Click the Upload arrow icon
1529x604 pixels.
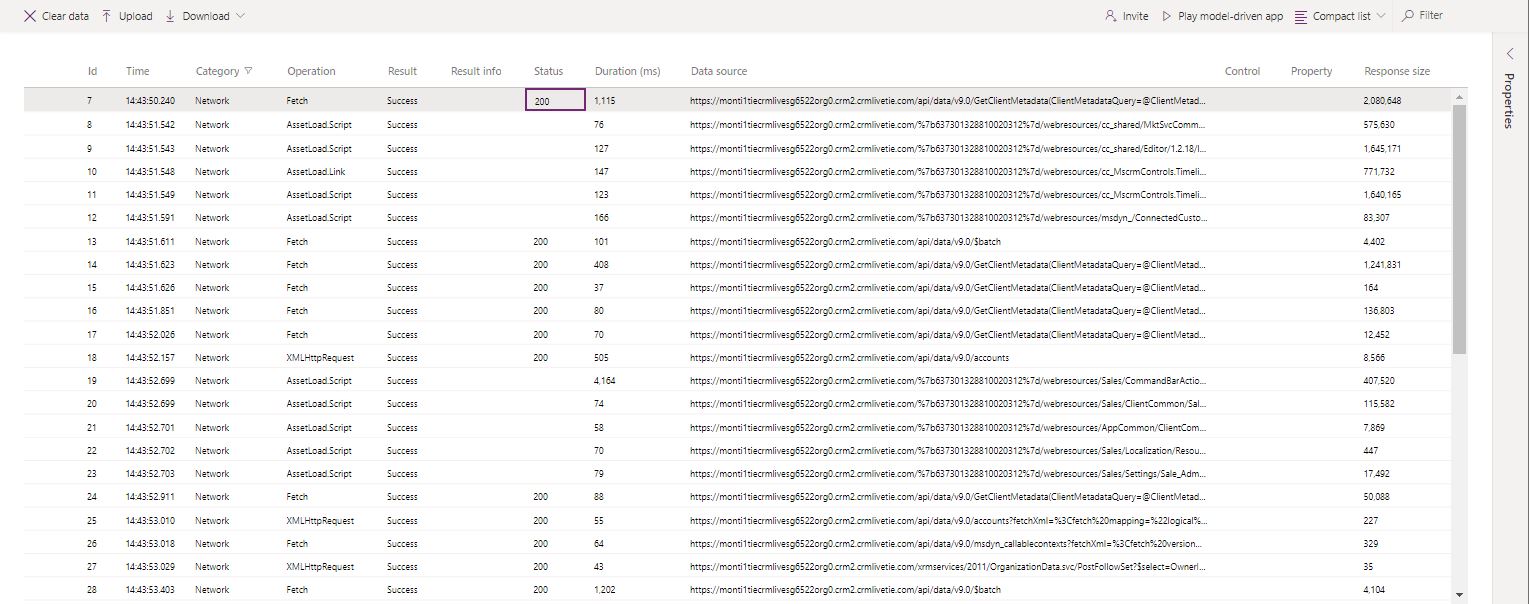107,16
